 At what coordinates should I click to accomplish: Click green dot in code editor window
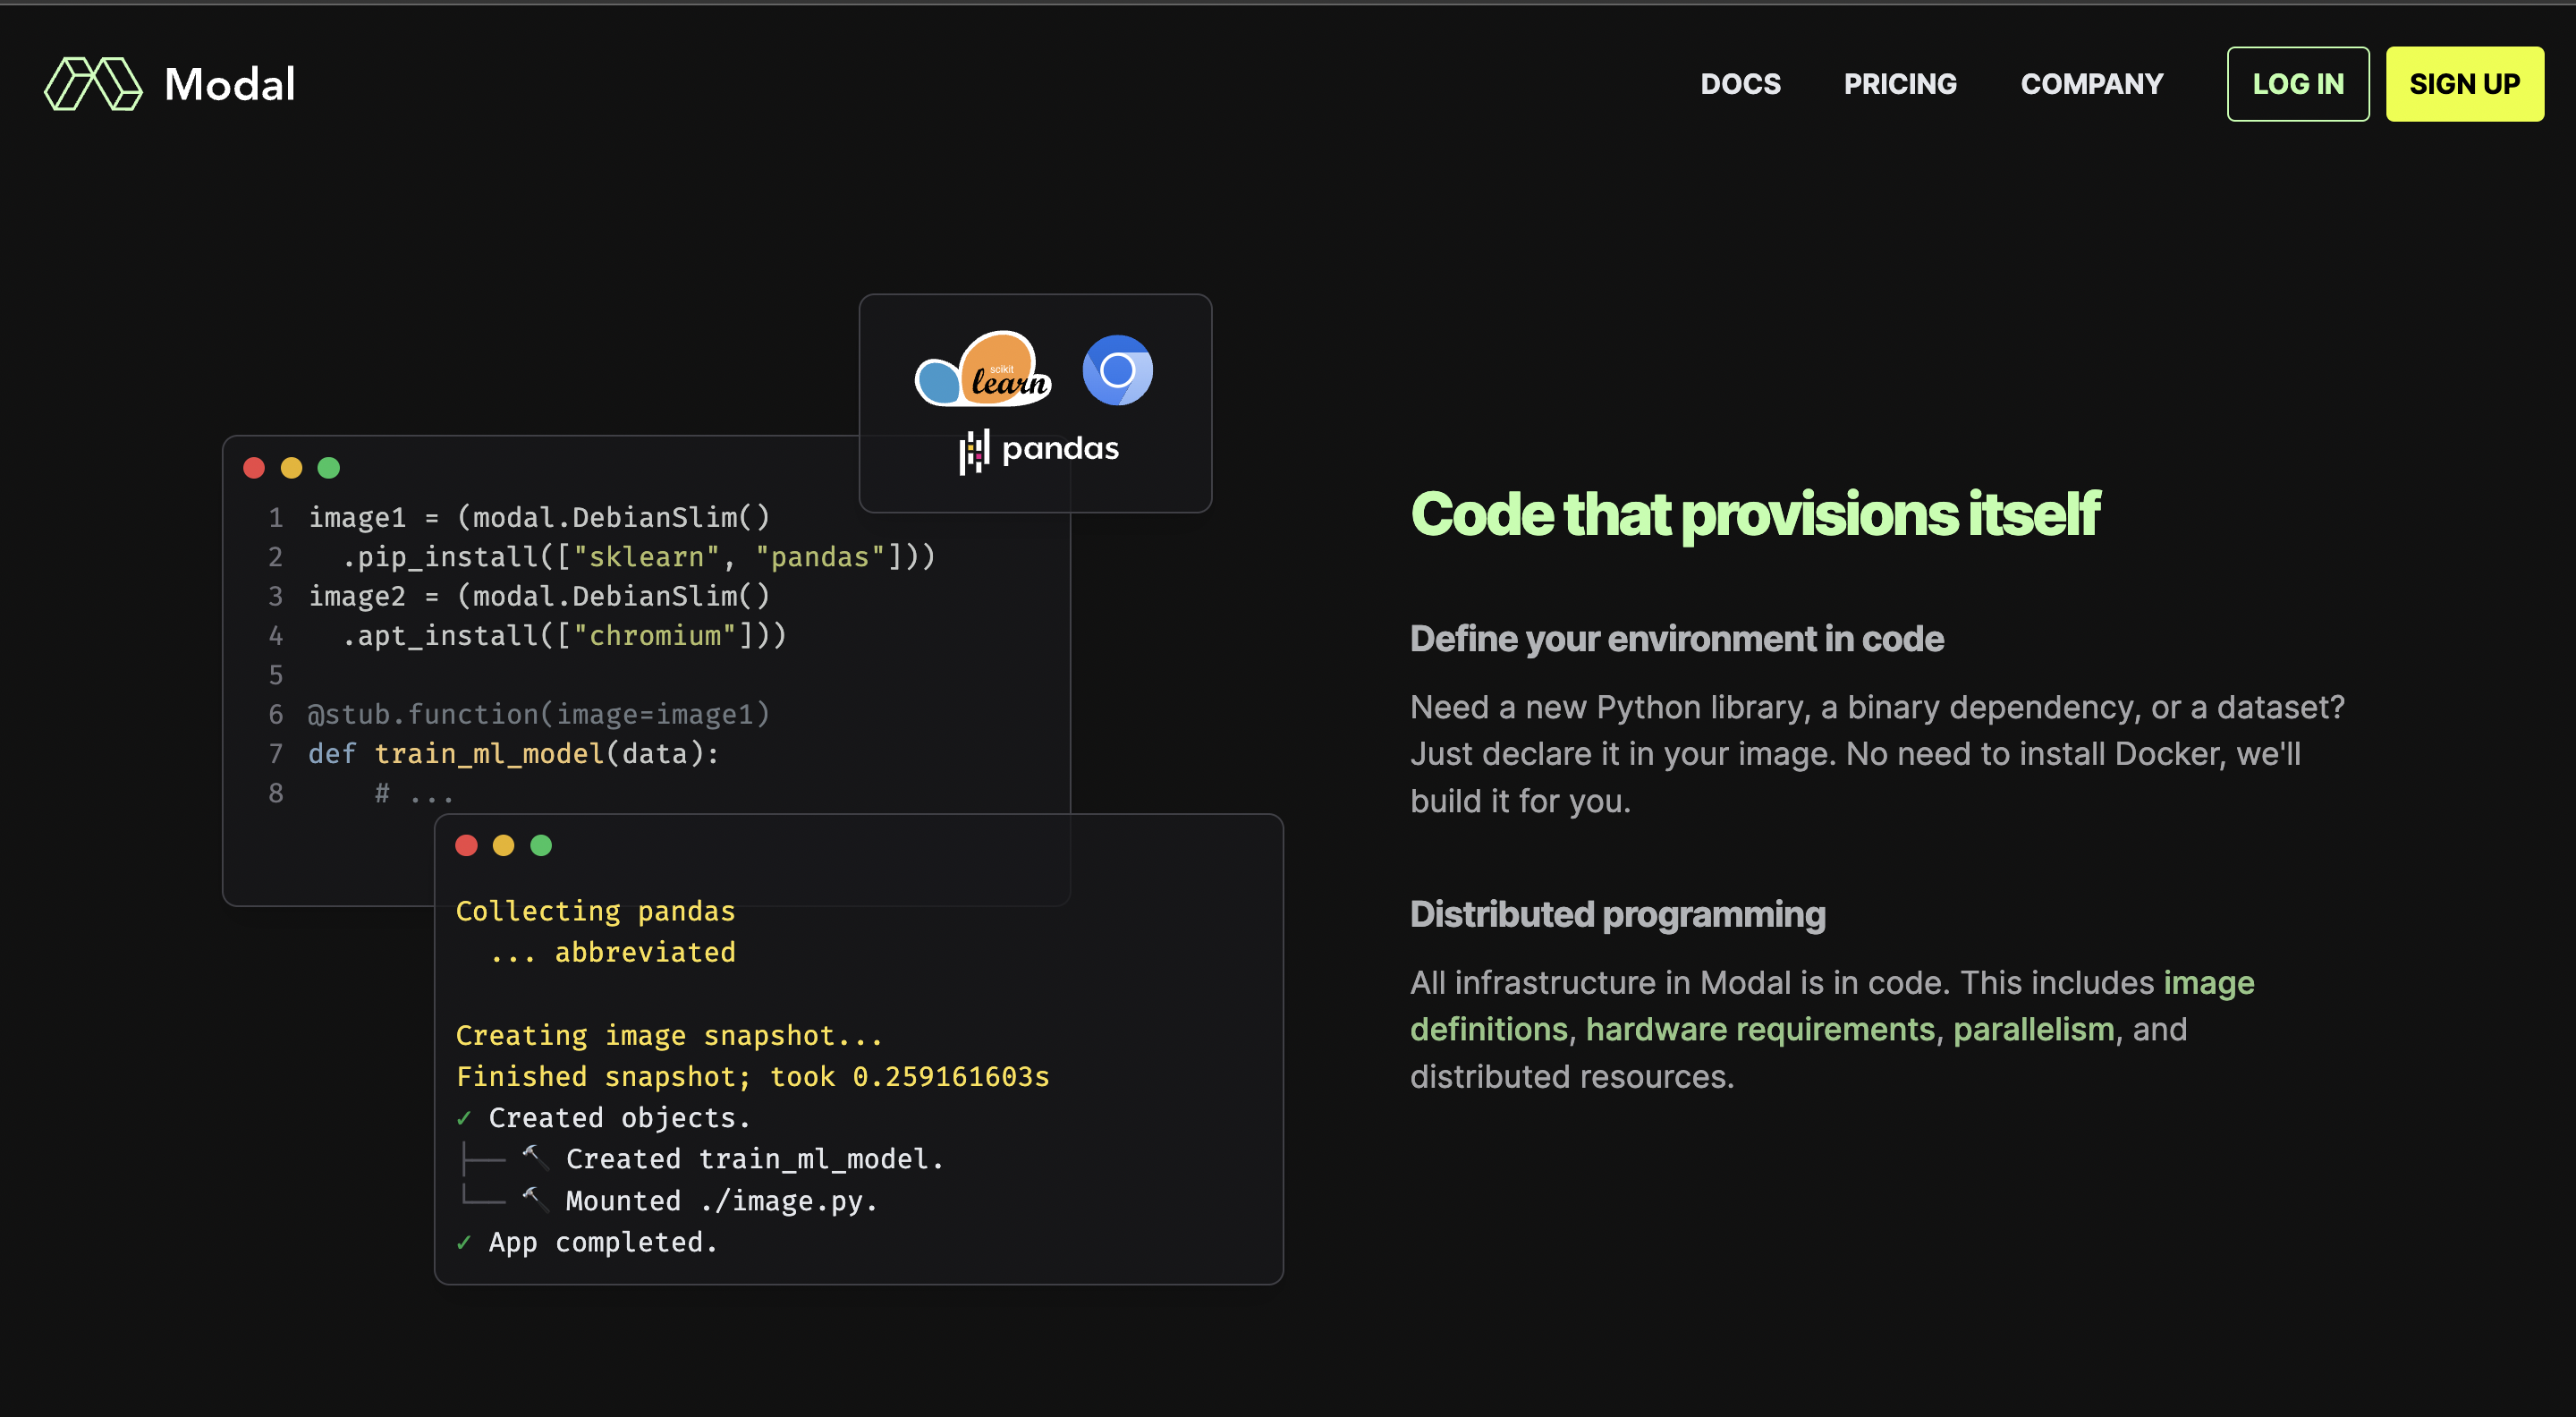329,468
